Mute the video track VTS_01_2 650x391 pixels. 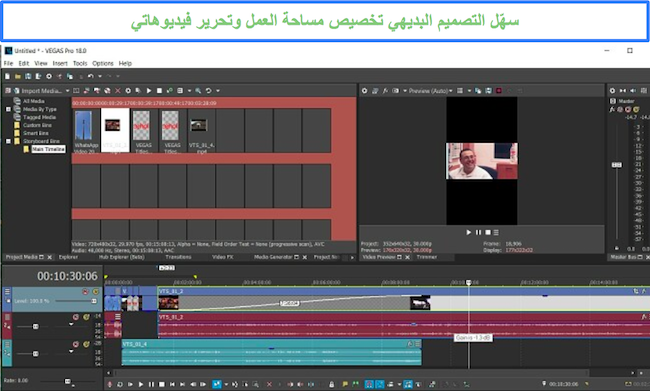(85, 292)
